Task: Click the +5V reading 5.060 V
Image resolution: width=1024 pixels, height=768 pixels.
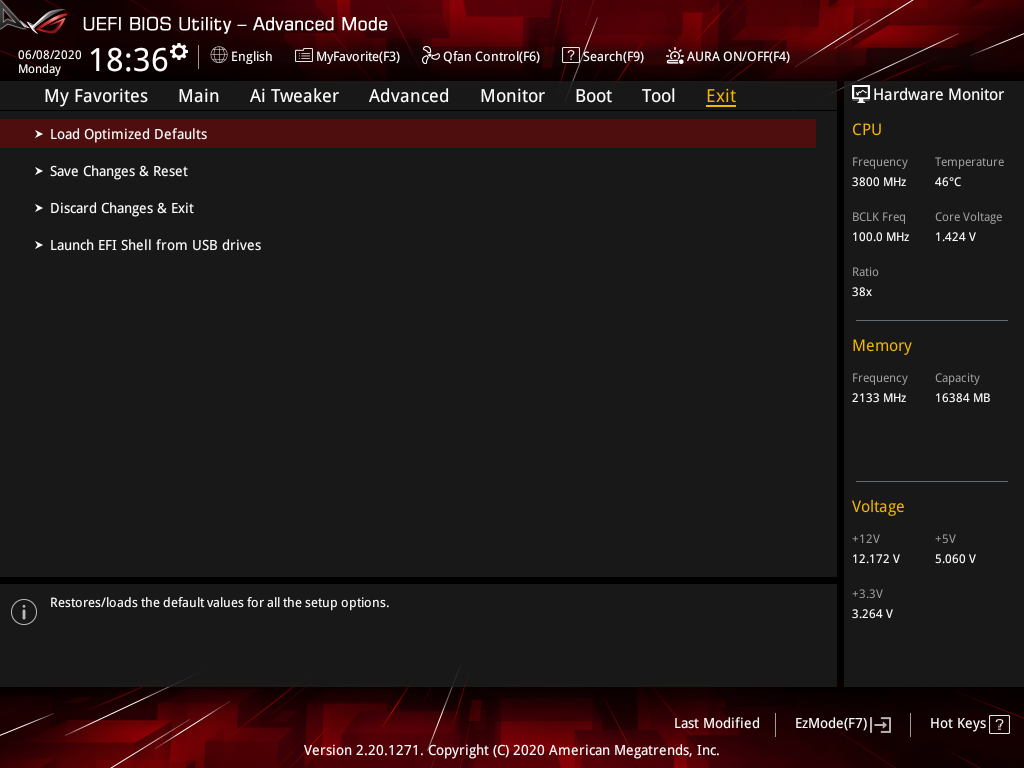Action: (955, 559)
